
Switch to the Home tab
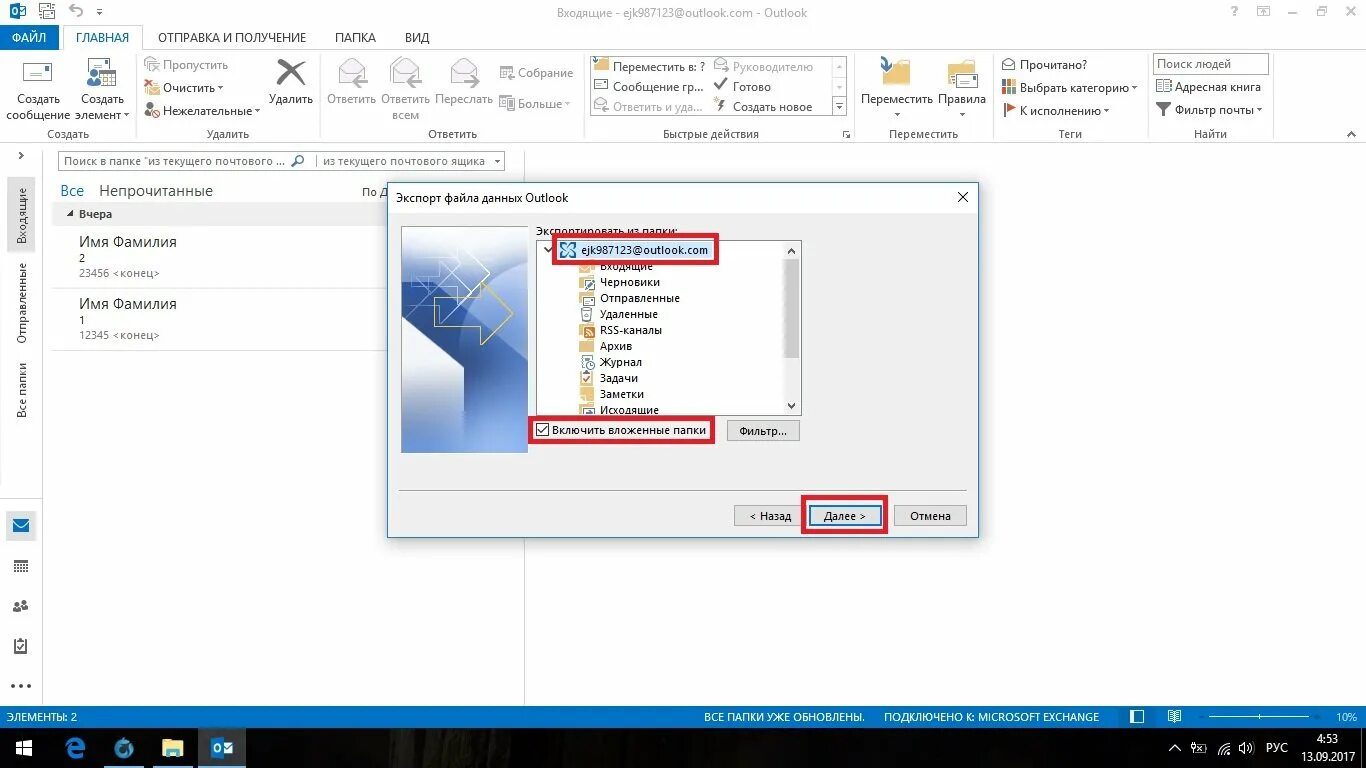(102, 38)
